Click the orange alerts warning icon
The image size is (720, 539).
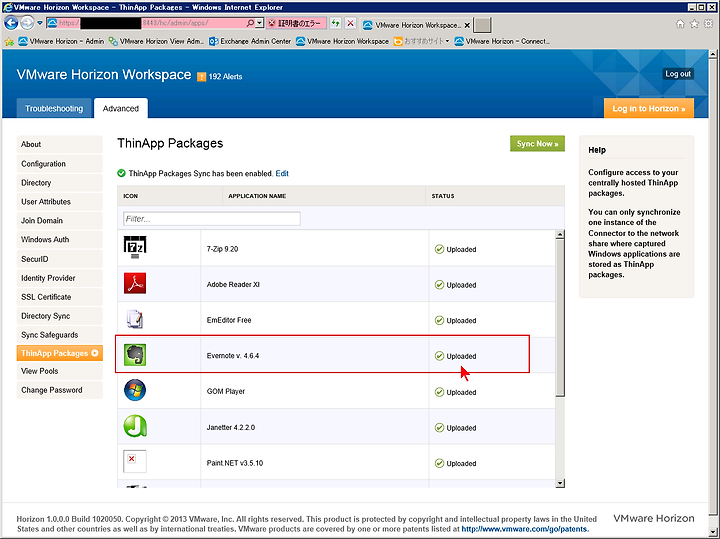coord(201,77)
